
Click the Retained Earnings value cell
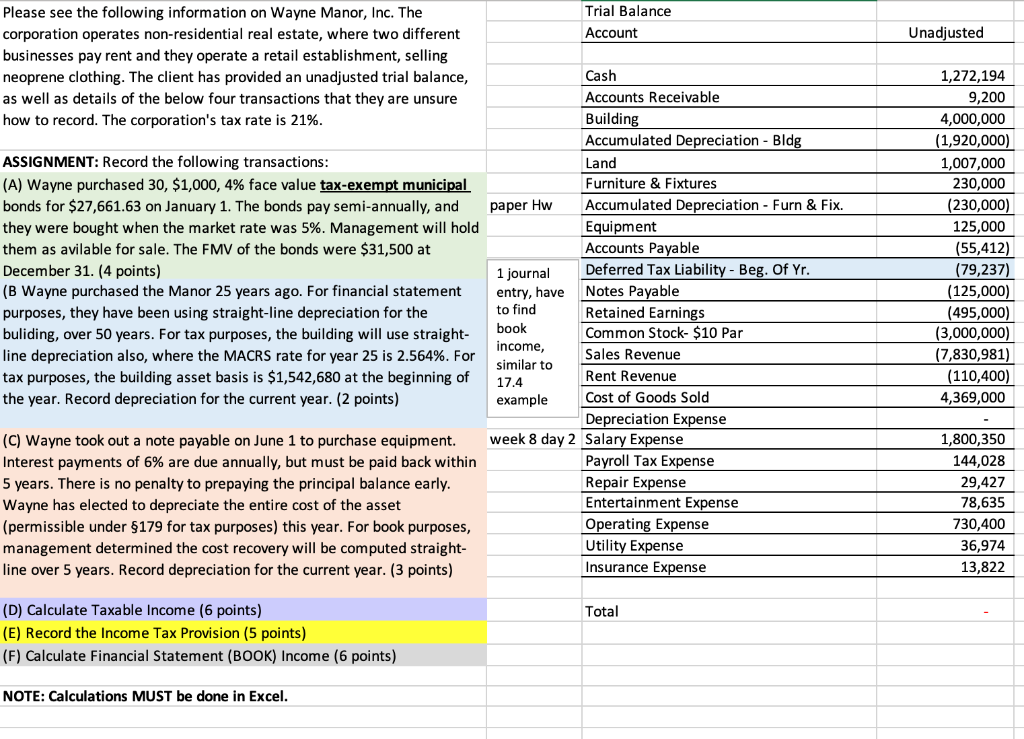coord(972,311)
